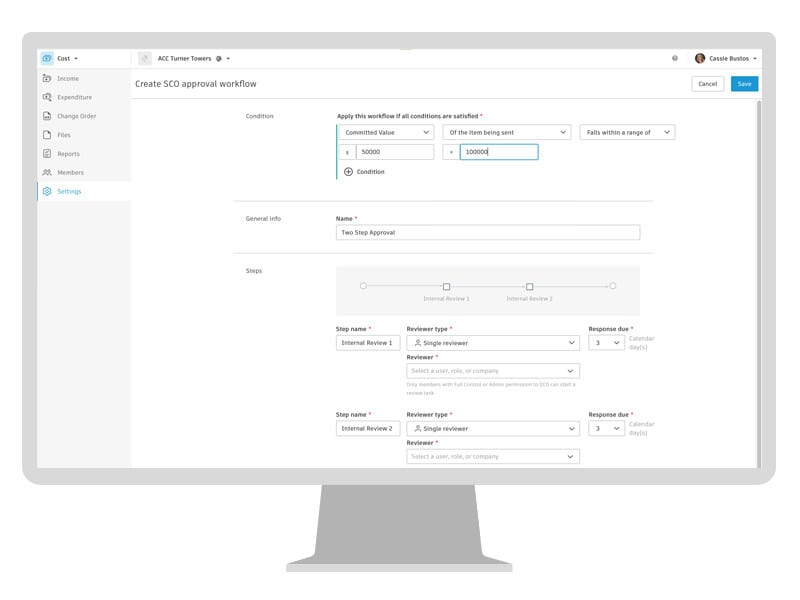Open the Files section
The image size is (800, 600).
[64, 135]
